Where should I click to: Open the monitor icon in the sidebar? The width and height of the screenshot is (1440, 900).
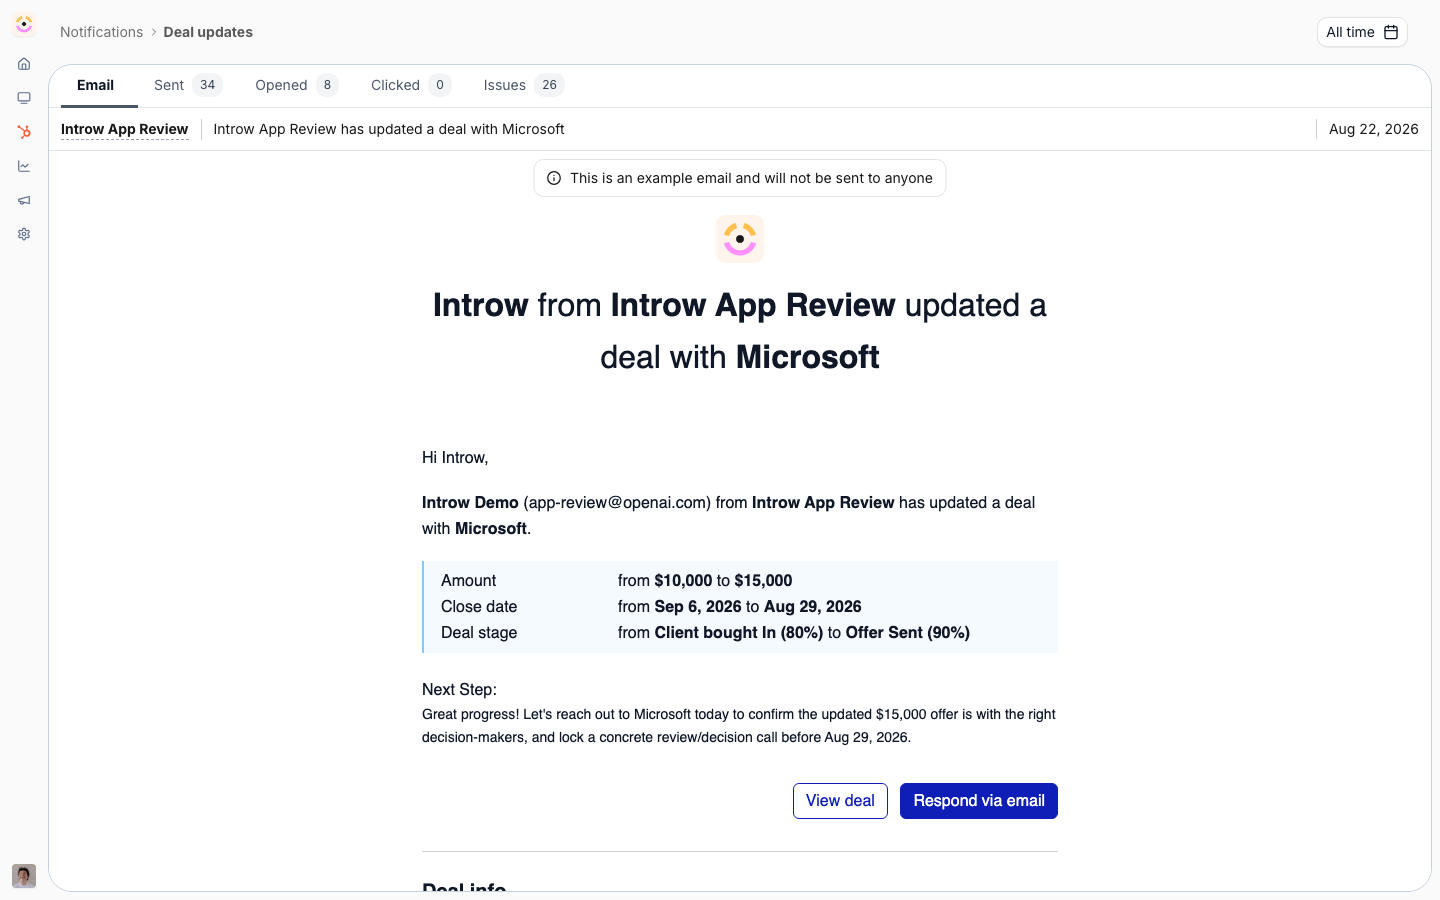(24, 98)
